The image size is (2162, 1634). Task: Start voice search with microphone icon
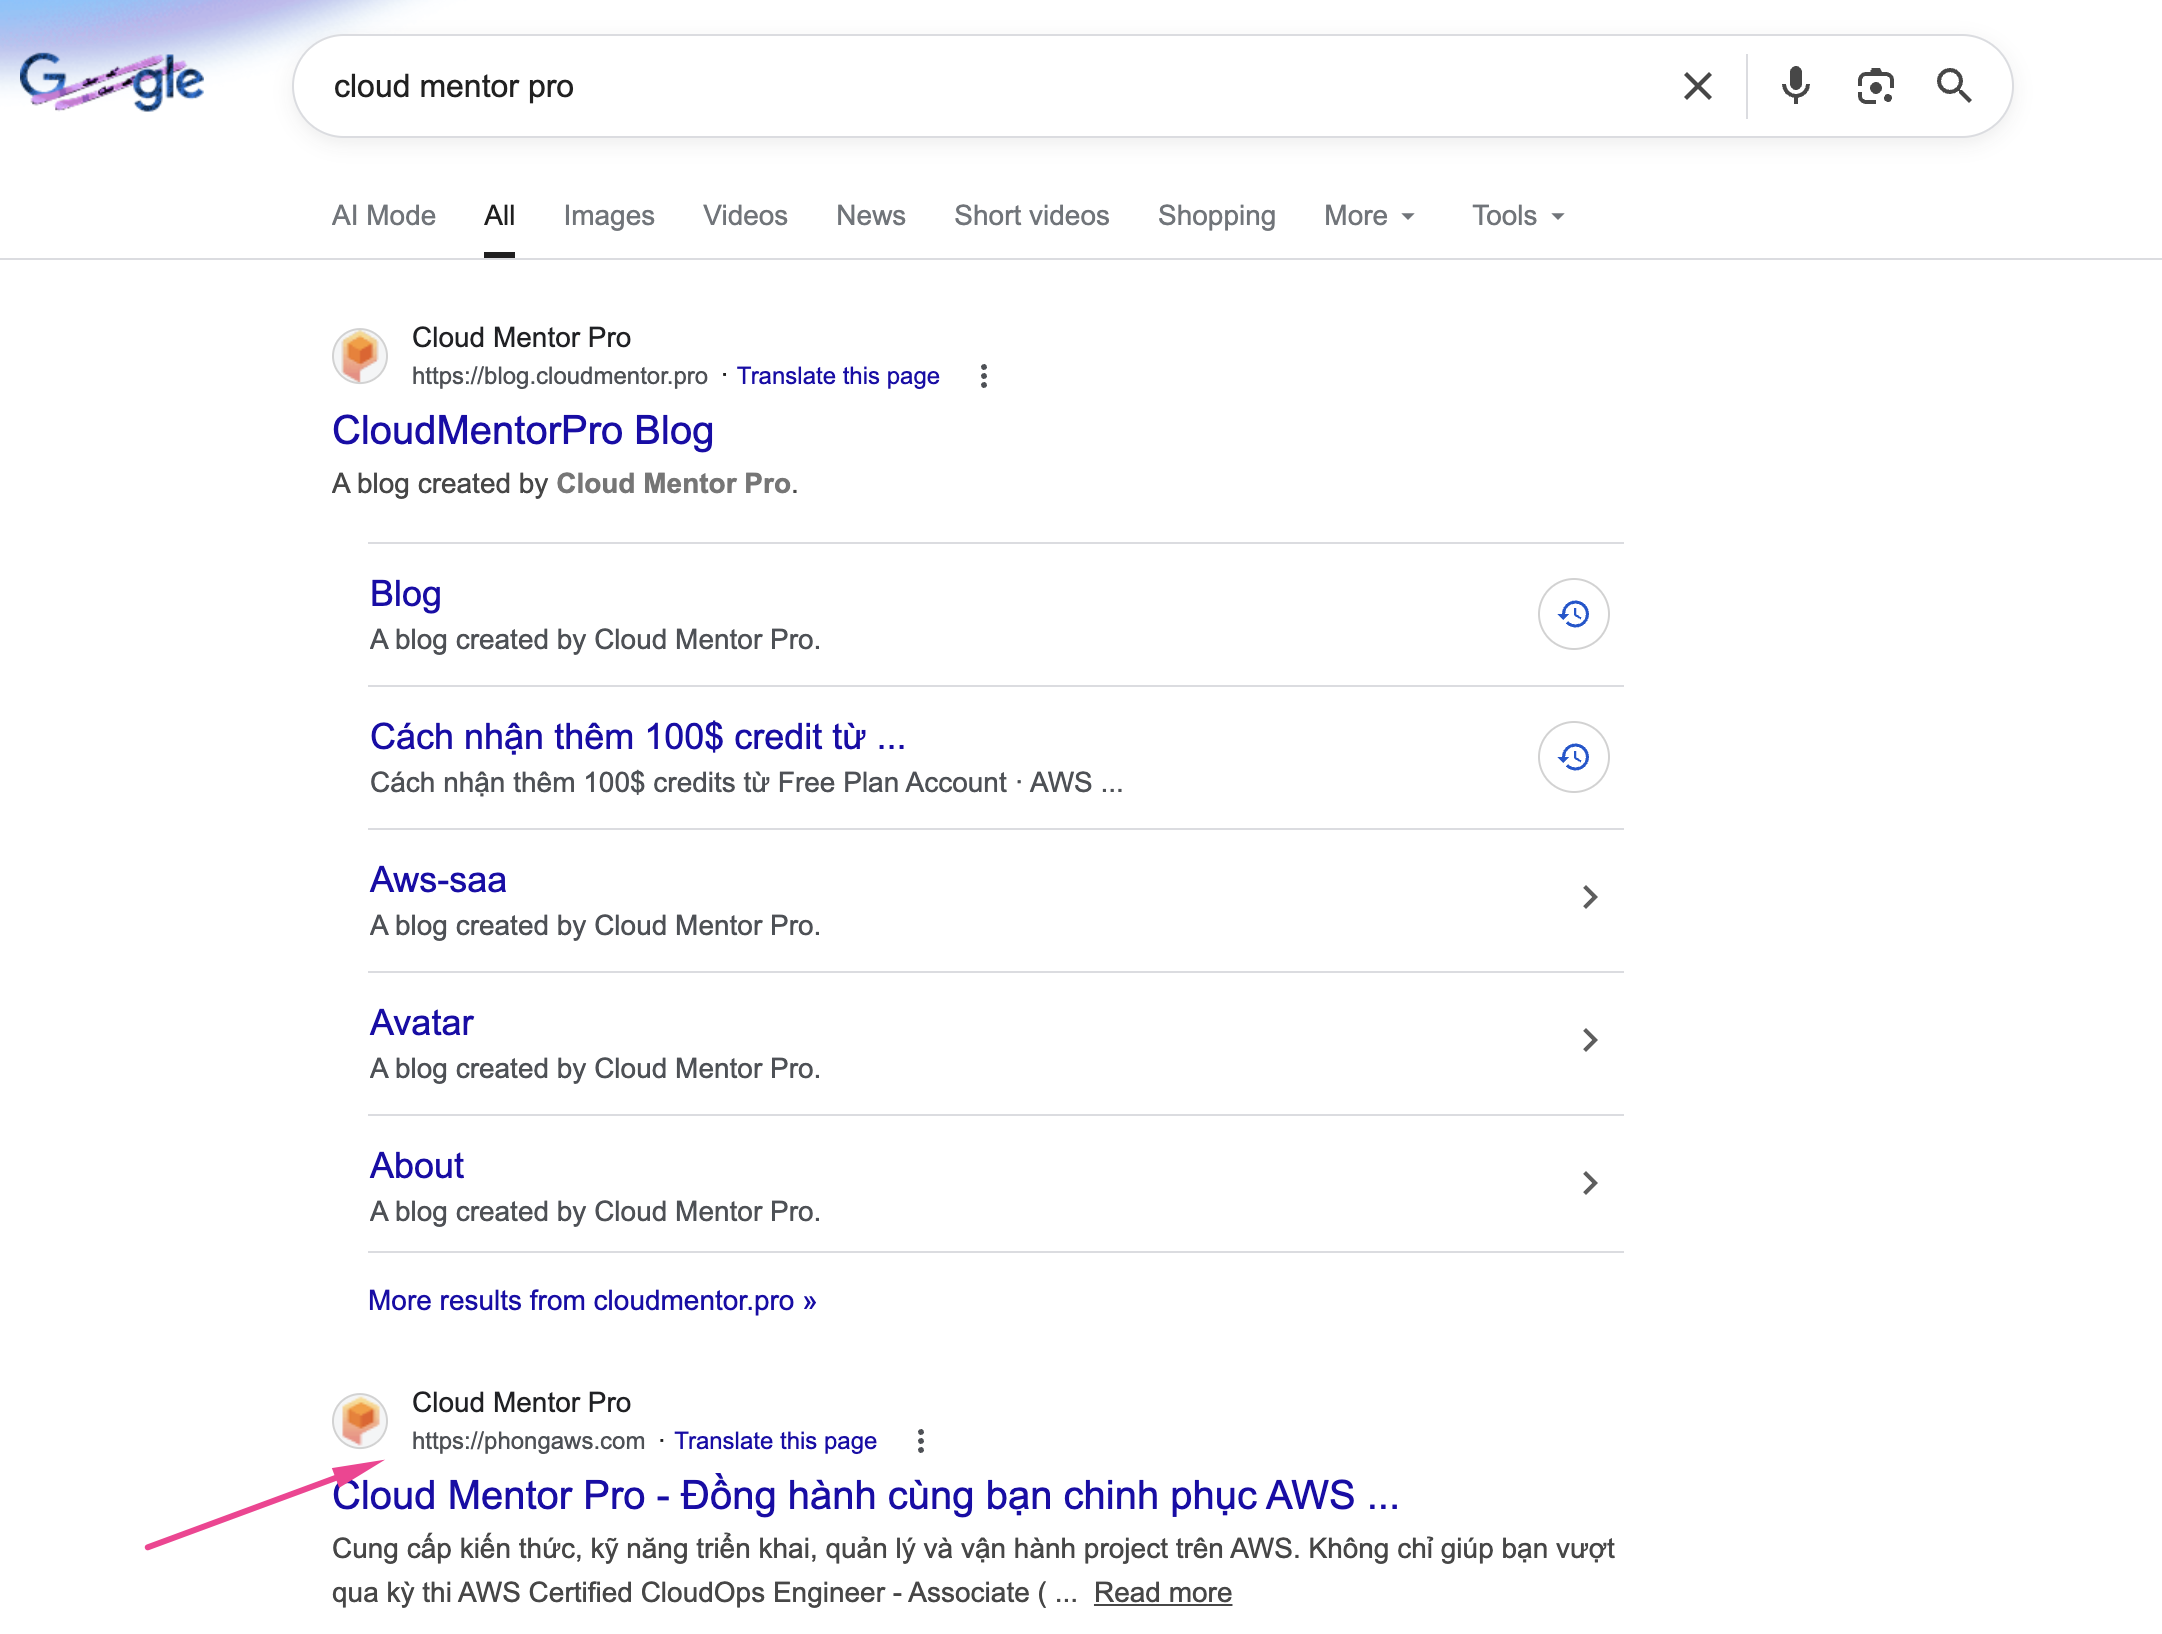[1795, 86]
